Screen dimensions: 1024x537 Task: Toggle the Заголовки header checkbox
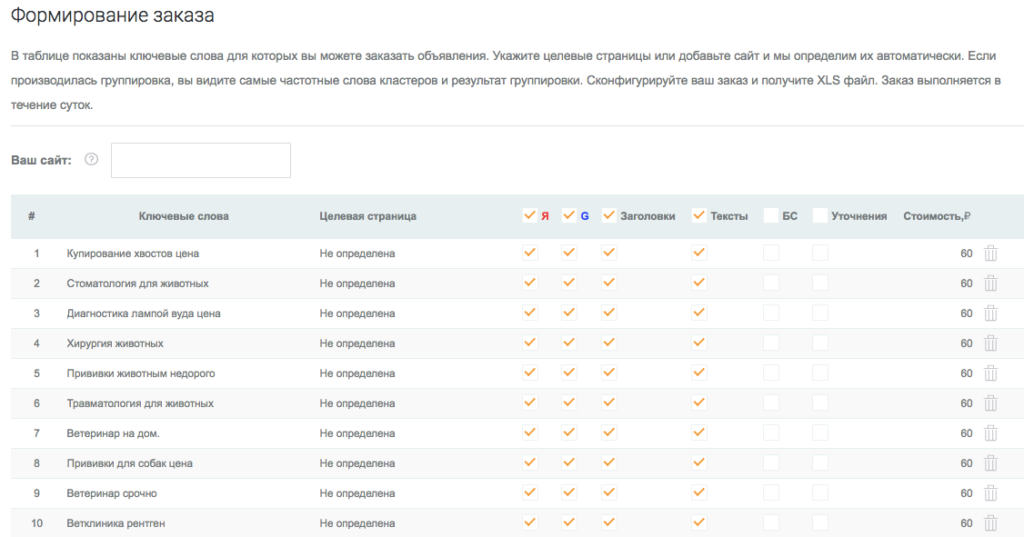[x=609, y=215]
